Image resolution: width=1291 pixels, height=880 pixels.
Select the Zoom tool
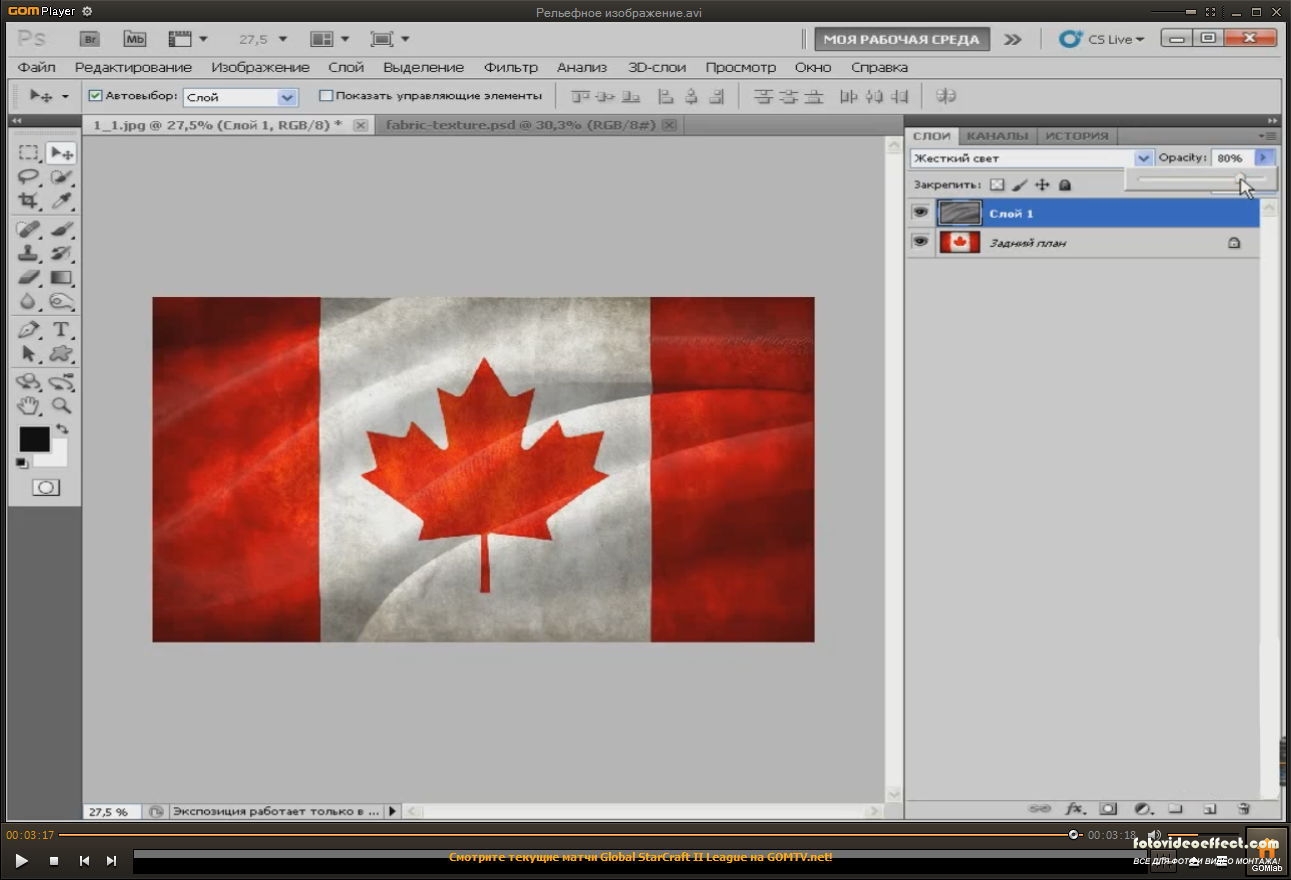[61, 405]
